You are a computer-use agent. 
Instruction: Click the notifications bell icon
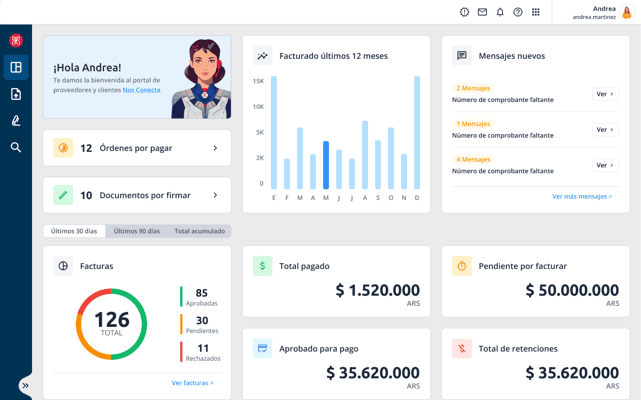point(500,12)
